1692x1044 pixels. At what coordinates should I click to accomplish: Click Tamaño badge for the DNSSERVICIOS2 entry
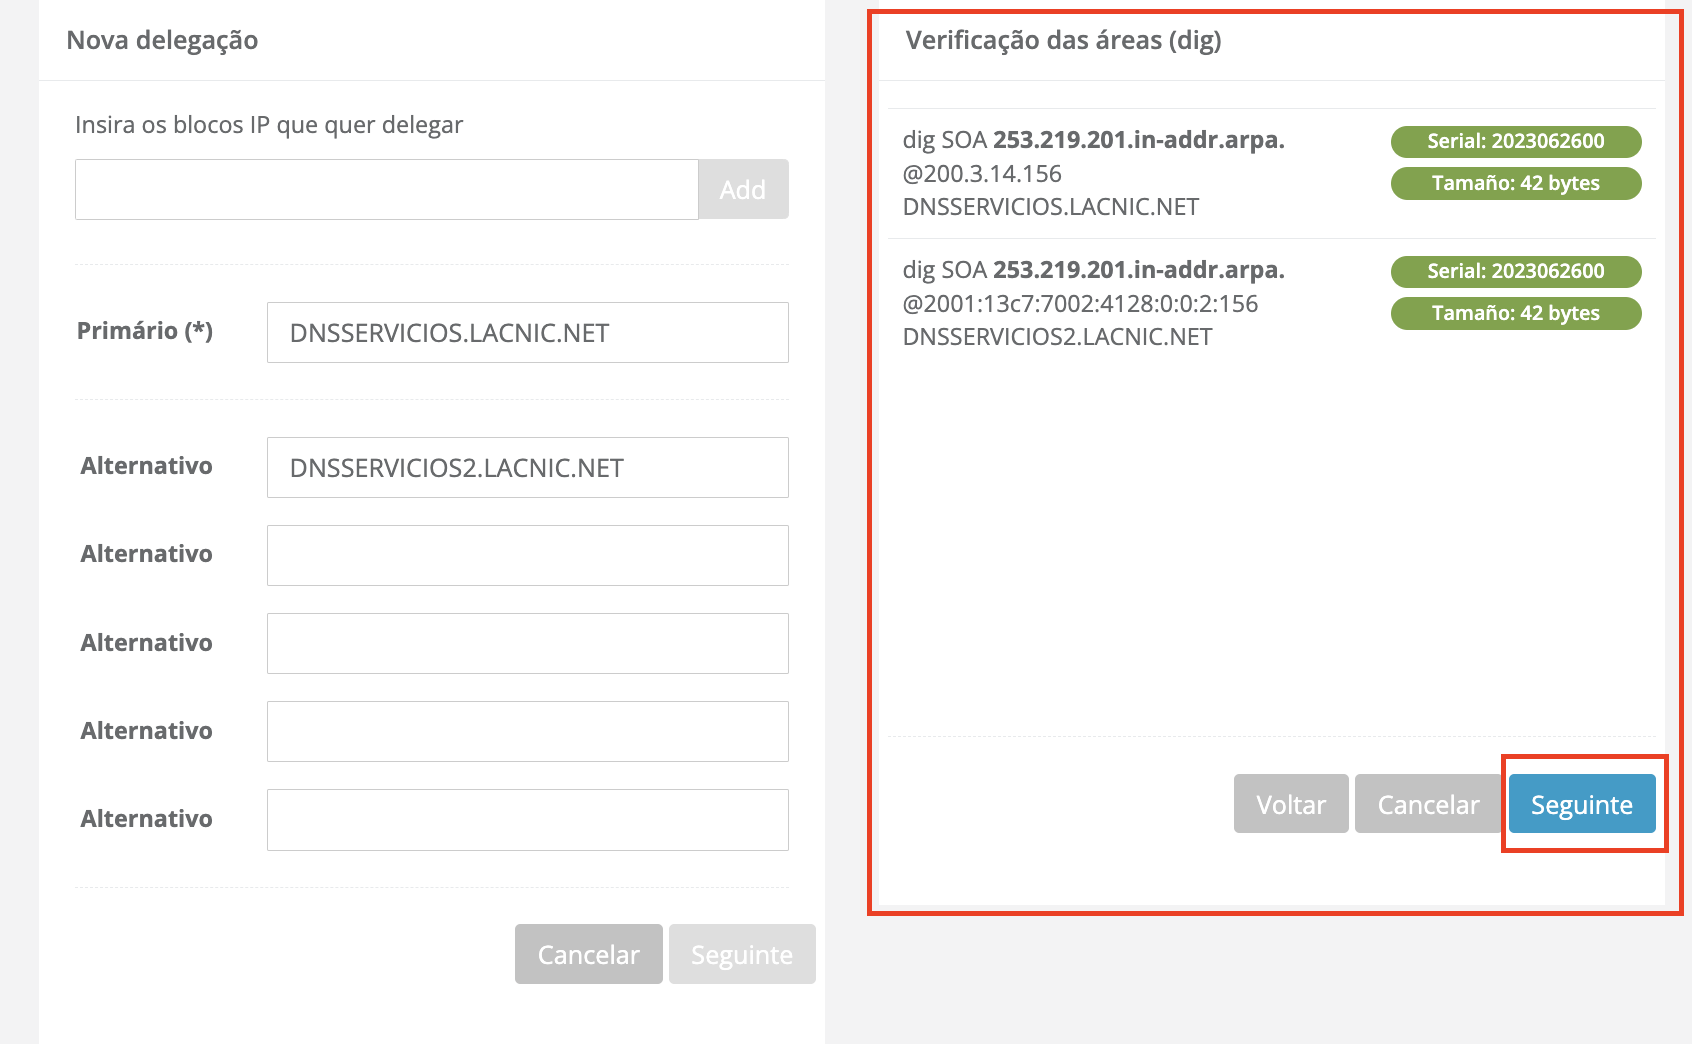click(1515, 313)
